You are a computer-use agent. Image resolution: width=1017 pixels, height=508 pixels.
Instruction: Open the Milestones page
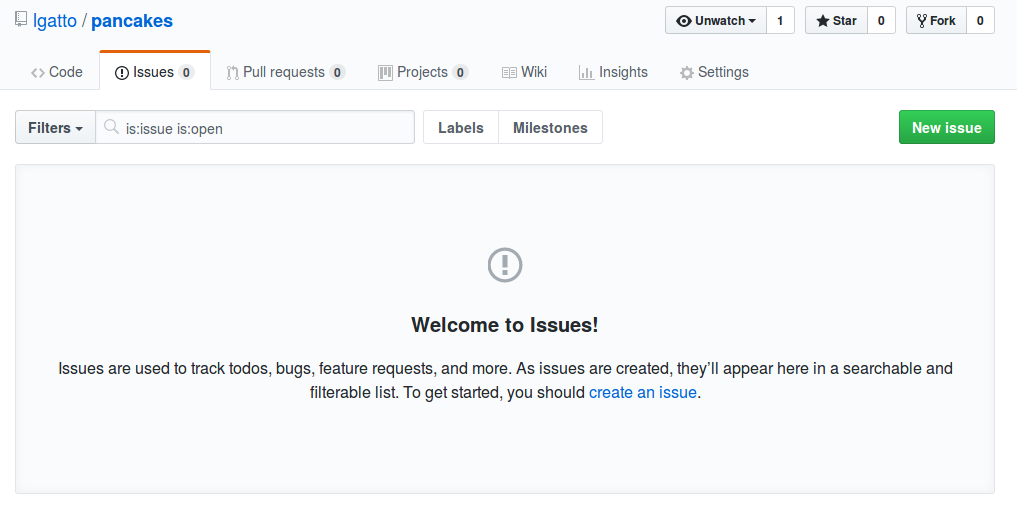(550, 128)
